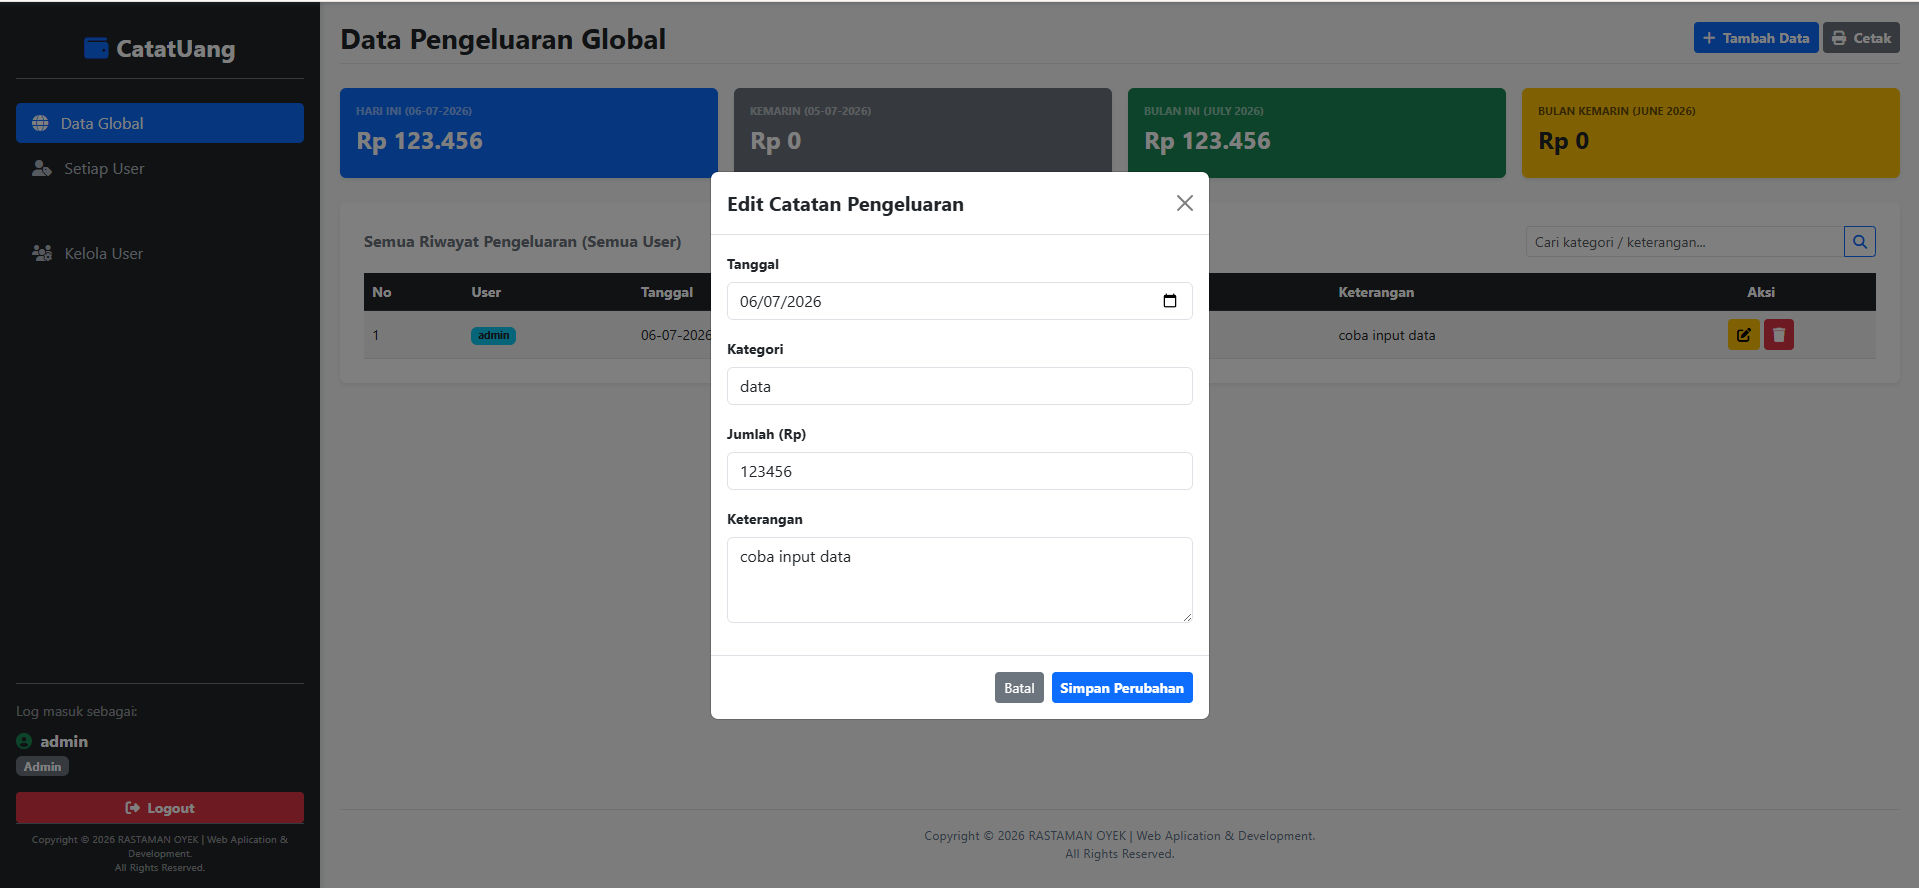This screenshot has width=1919, height=888.
Task: Click the admin badge in table row 1
Action: (x=493, y=335)
